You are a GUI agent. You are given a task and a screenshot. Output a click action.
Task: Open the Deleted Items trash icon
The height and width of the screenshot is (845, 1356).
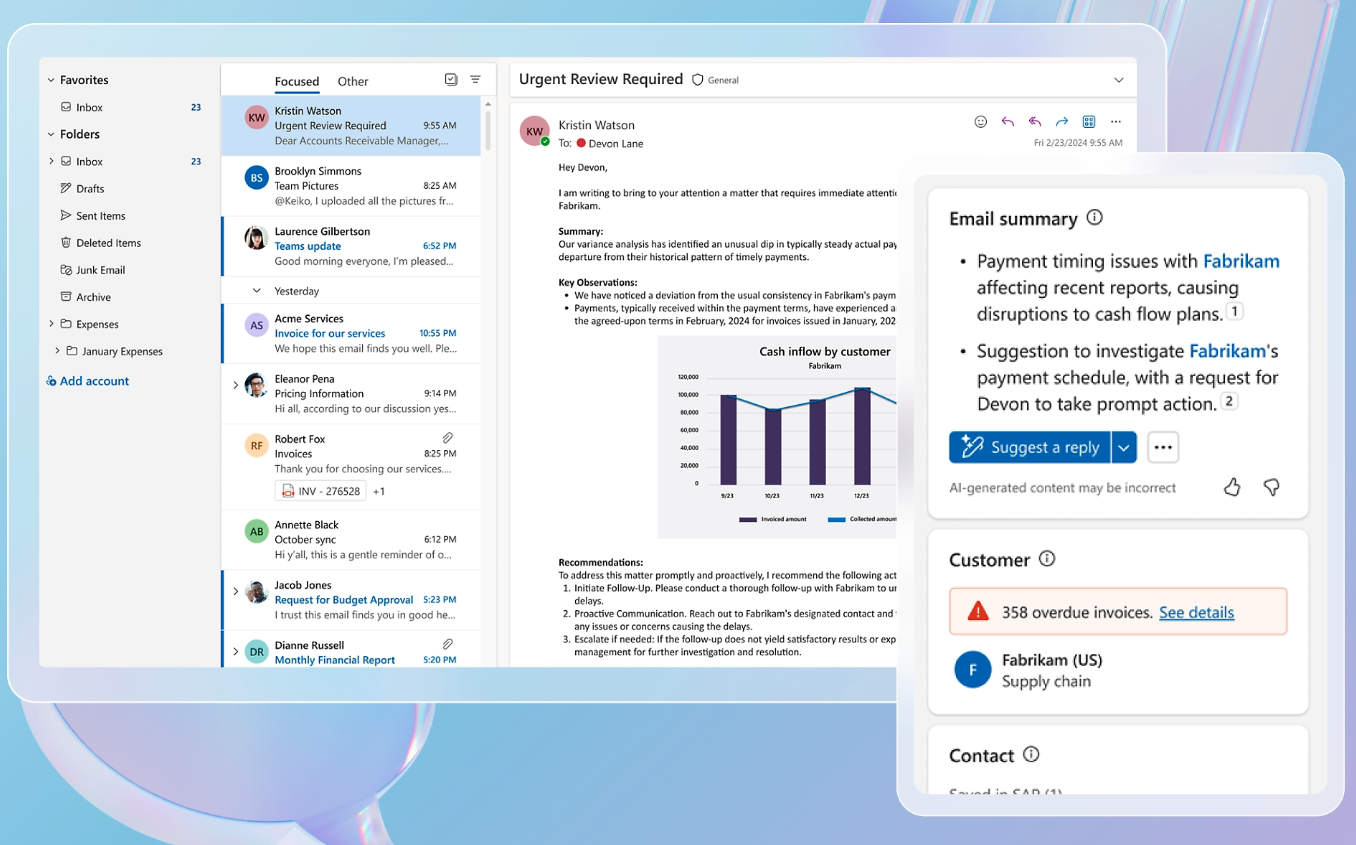point(66,242)
